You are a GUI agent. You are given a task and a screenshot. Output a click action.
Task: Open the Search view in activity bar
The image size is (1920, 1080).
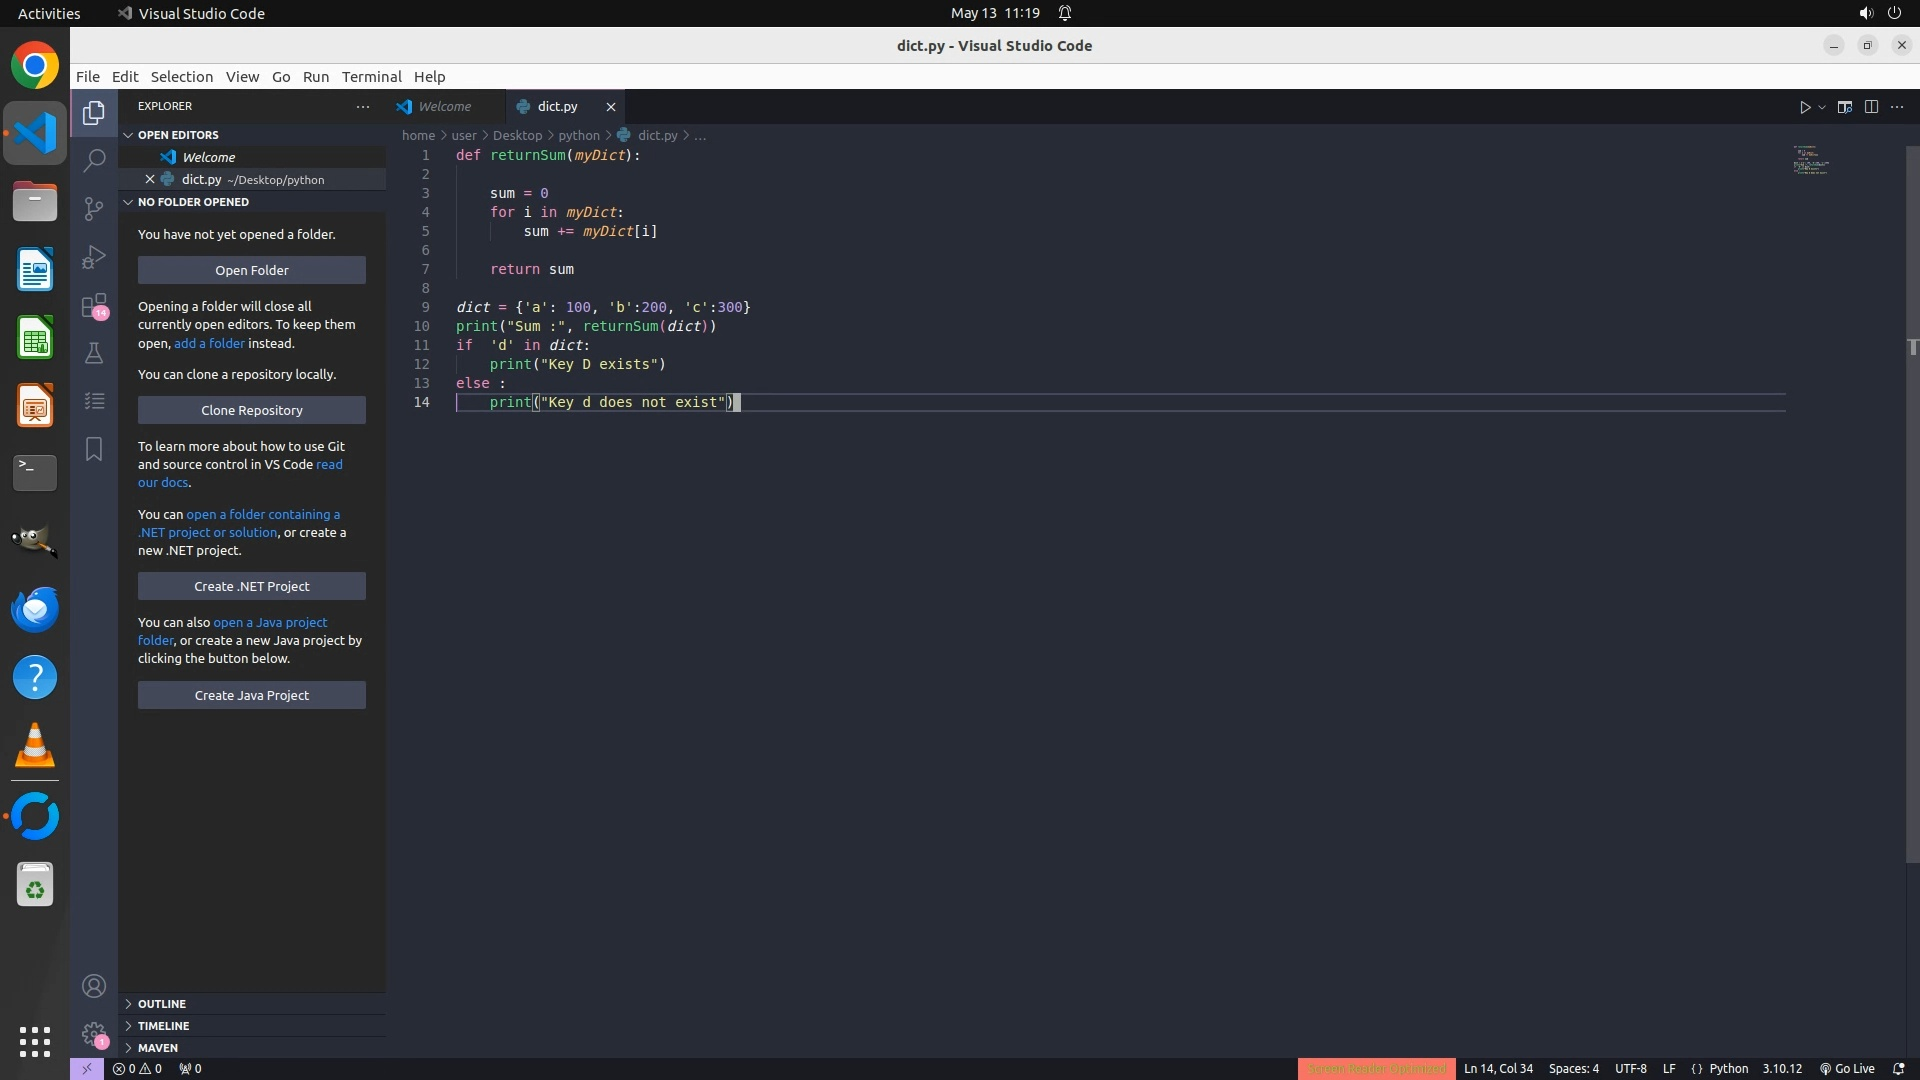(94, 160)
